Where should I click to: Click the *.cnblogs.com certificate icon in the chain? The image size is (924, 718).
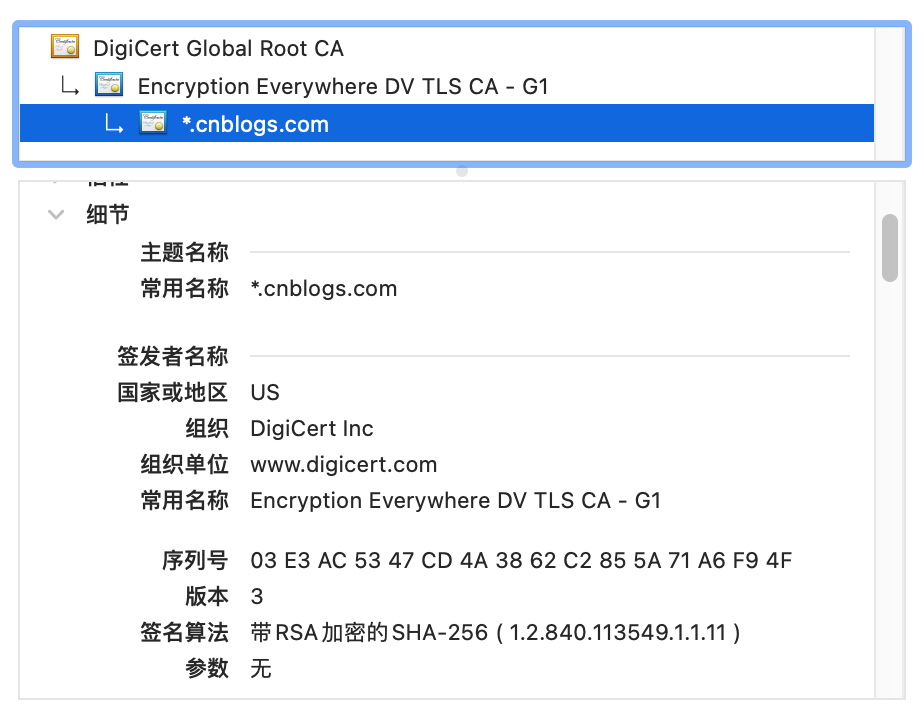tap(153, 124)
